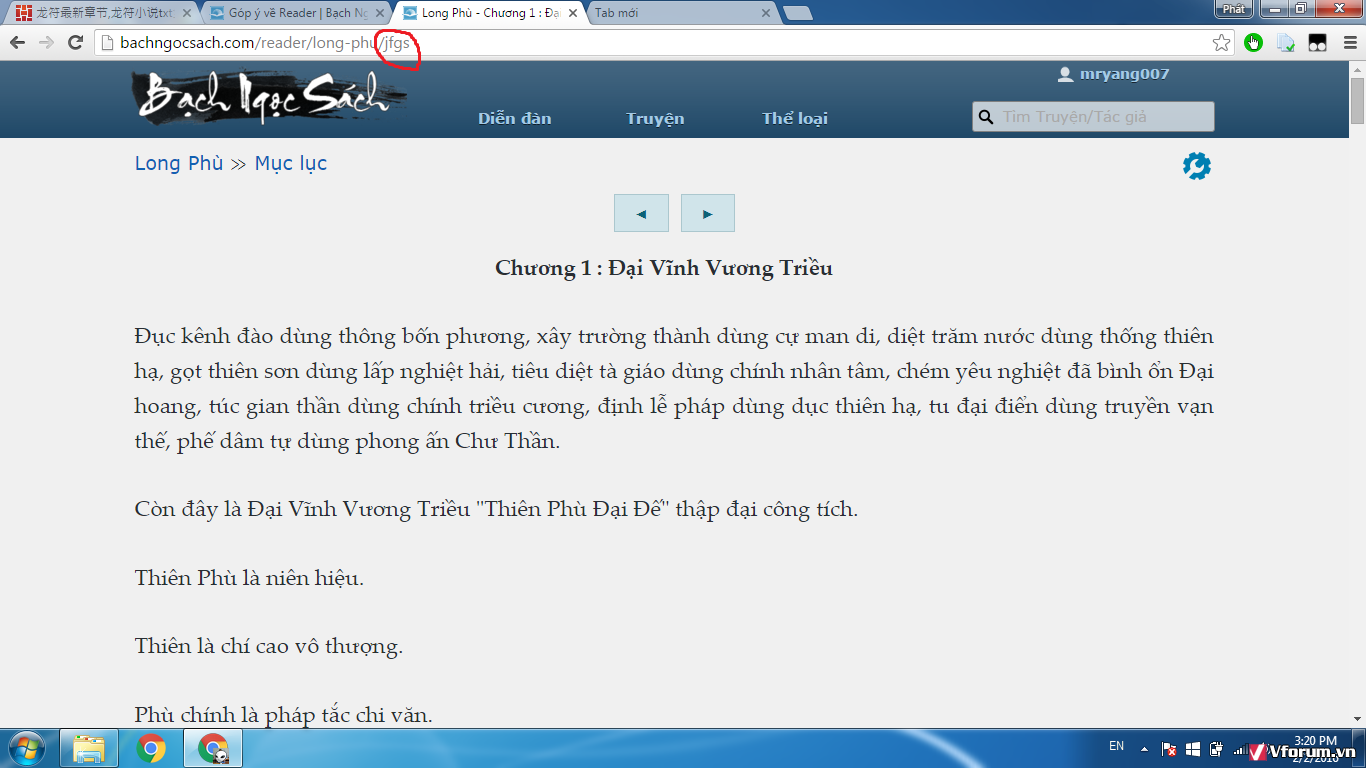Open the black two-circle extension icon
This screenshot has height=768, width=1366.
[x=1317, y=43]
